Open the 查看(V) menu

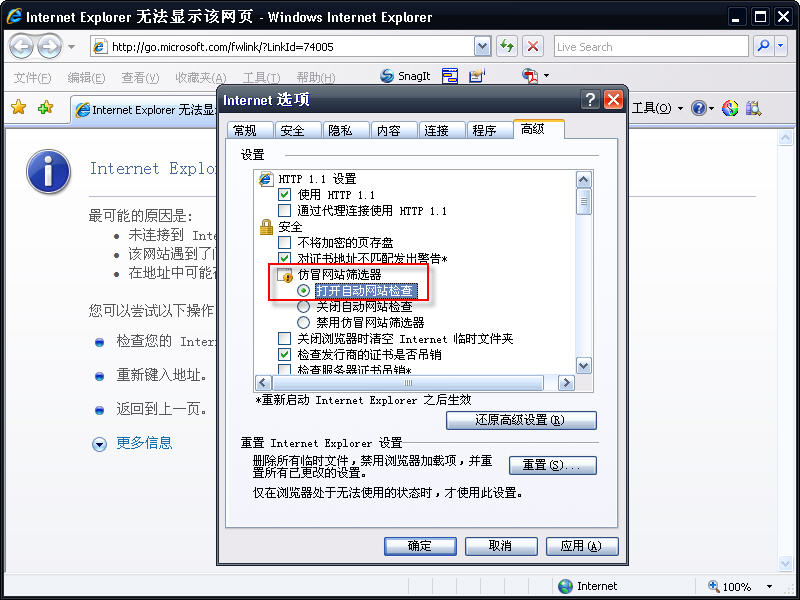tap(140, 78)
